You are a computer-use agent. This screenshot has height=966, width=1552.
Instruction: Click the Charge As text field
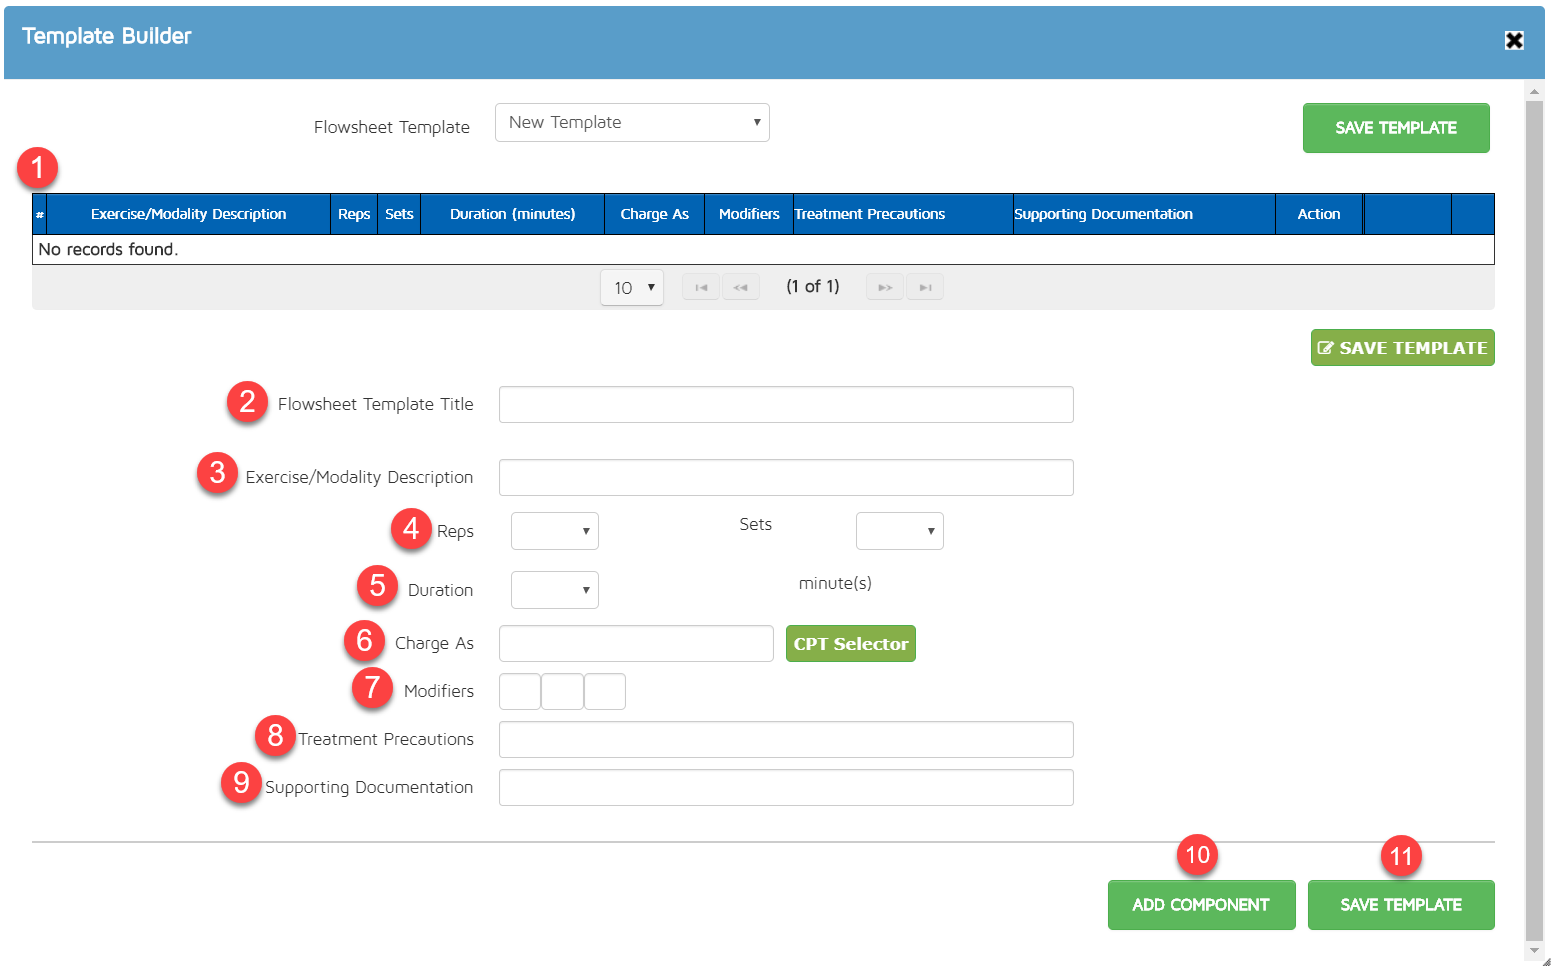[x=636, y=644]
